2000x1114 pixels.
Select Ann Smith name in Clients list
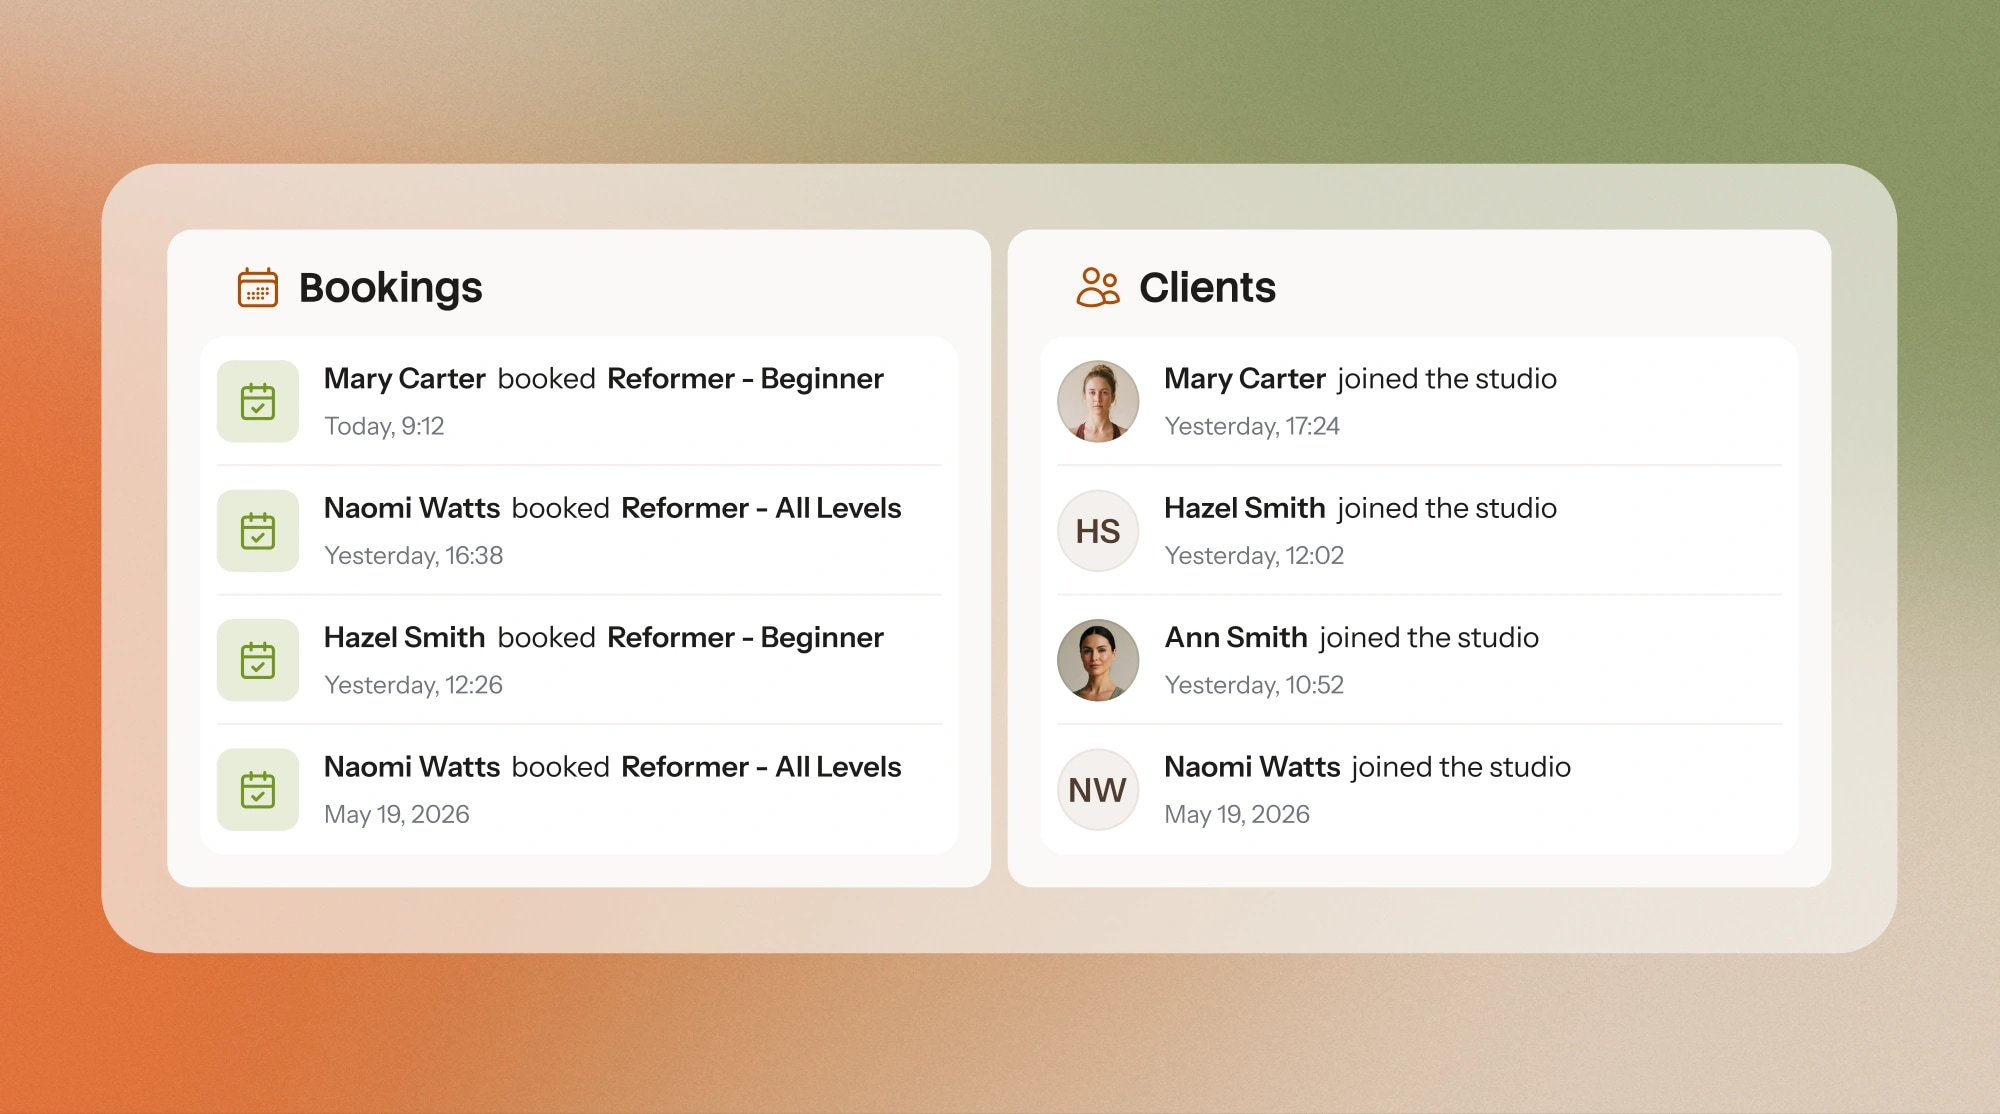pyautogui.click(x=1236, y=638)
